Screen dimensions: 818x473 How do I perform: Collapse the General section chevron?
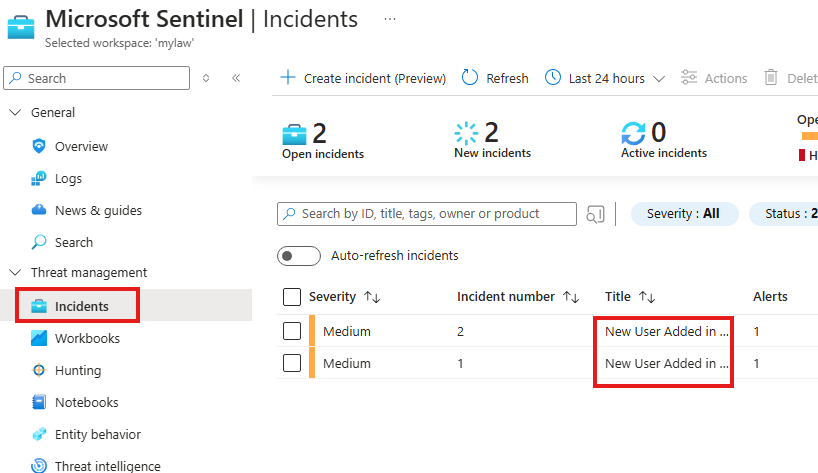pyautogui.click(x=16, y=112)
